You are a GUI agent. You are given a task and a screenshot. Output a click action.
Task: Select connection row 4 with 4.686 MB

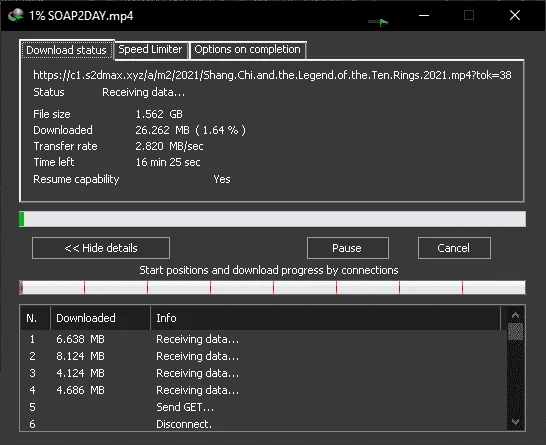pyautogui.click(x=263, y=390)
